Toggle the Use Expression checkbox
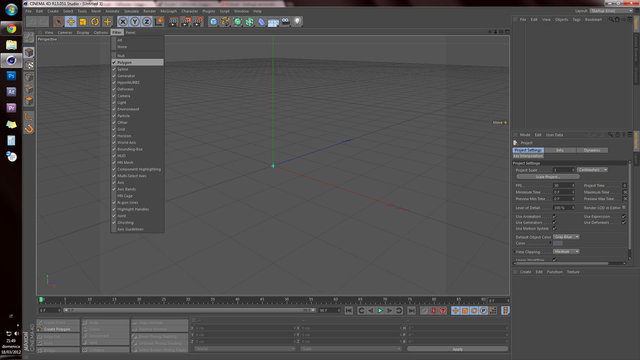Image resolution: width=640 pixels, height=360 pixels. pos(624,216)
